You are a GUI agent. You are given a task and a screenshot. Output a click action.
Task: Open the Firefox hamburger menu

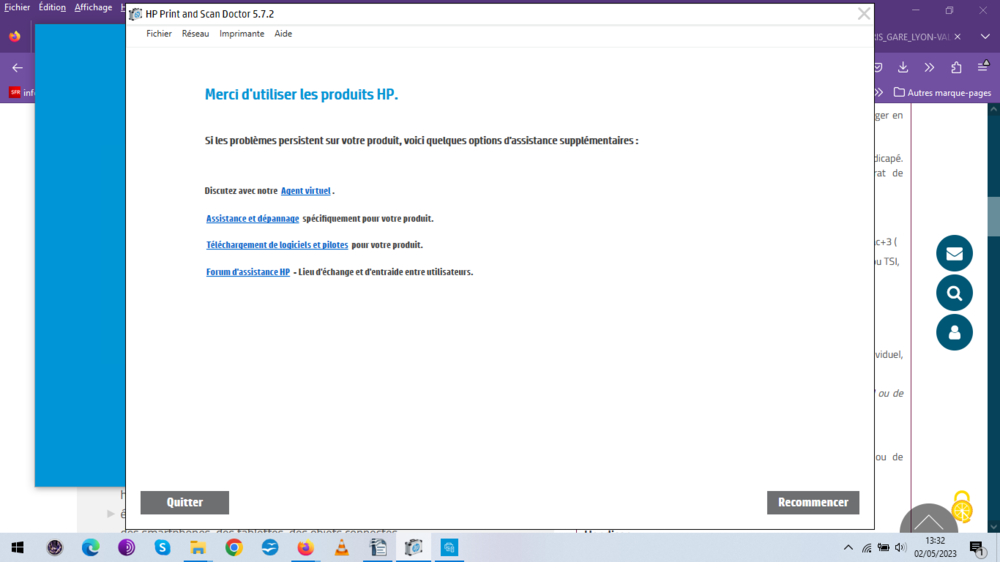983,67
